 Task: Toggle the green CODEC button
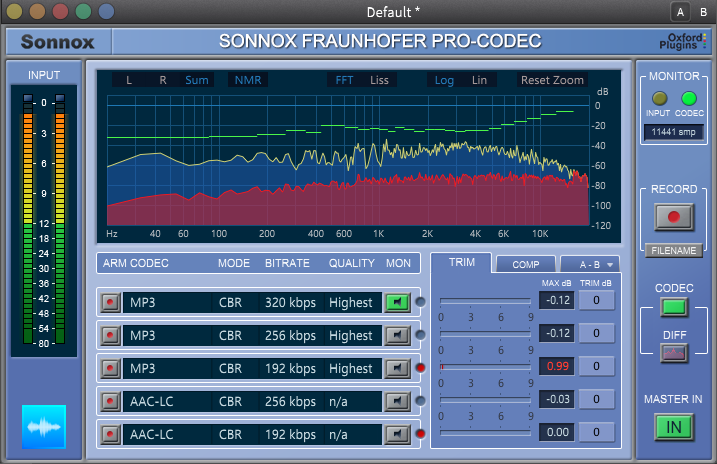point(674,307)
